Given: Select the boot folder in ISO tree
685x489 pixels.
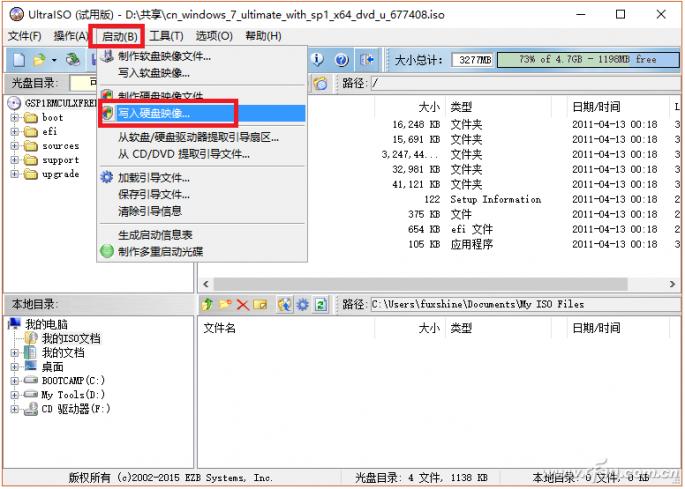Looking at the screenshot, I should pyautogui.click(x=52, y=118).
